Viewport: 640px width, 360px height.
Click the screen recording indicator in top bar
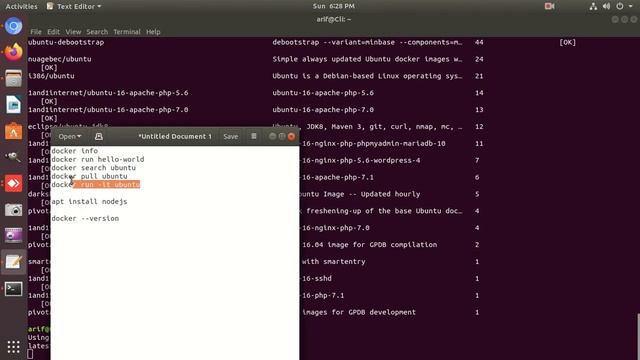[x=549, y=6]
